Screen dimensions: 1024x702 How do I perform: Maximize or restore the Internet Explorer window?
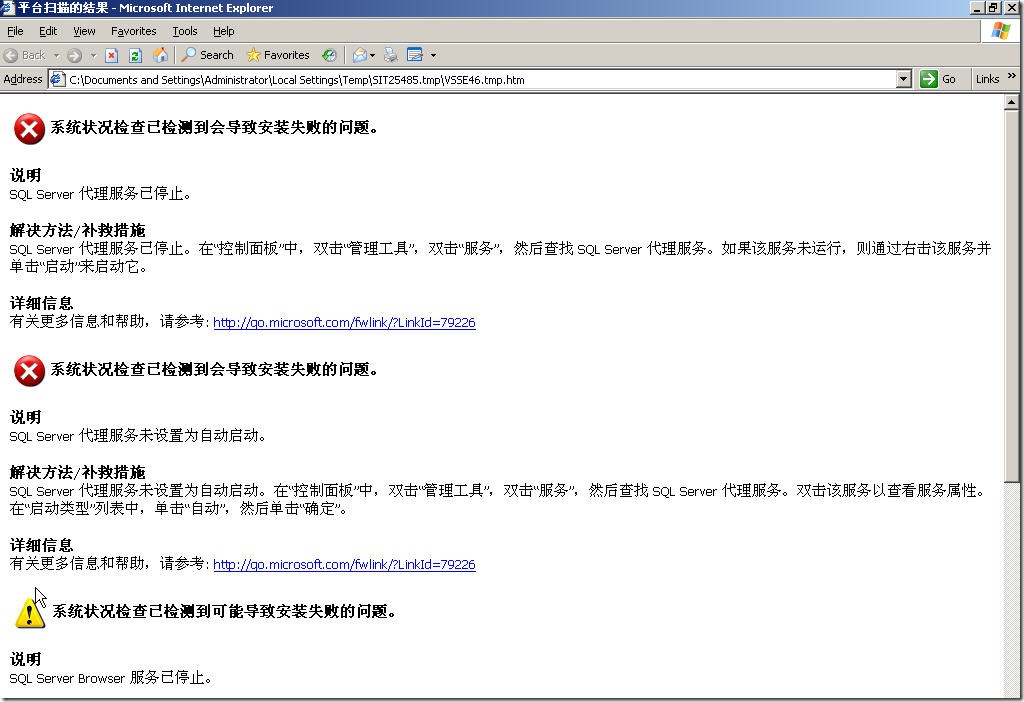pyautogui.click(x=993, y=8)
